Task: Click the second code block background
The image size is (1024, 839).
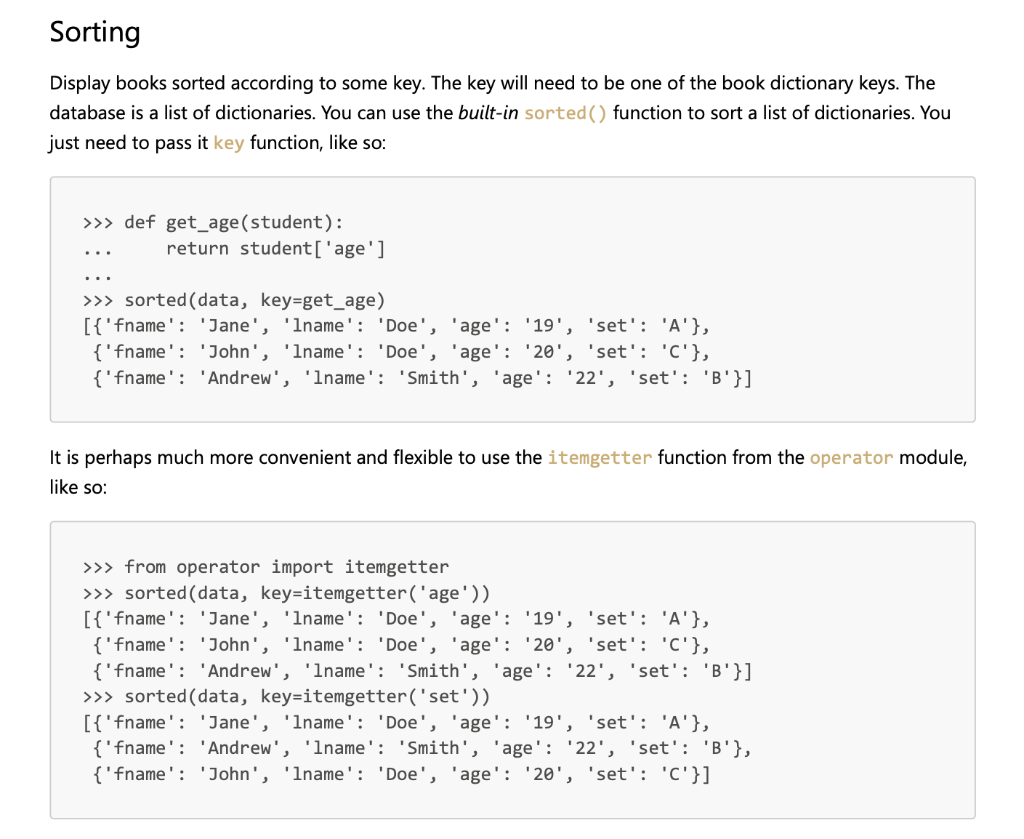Action: (513, 670)
